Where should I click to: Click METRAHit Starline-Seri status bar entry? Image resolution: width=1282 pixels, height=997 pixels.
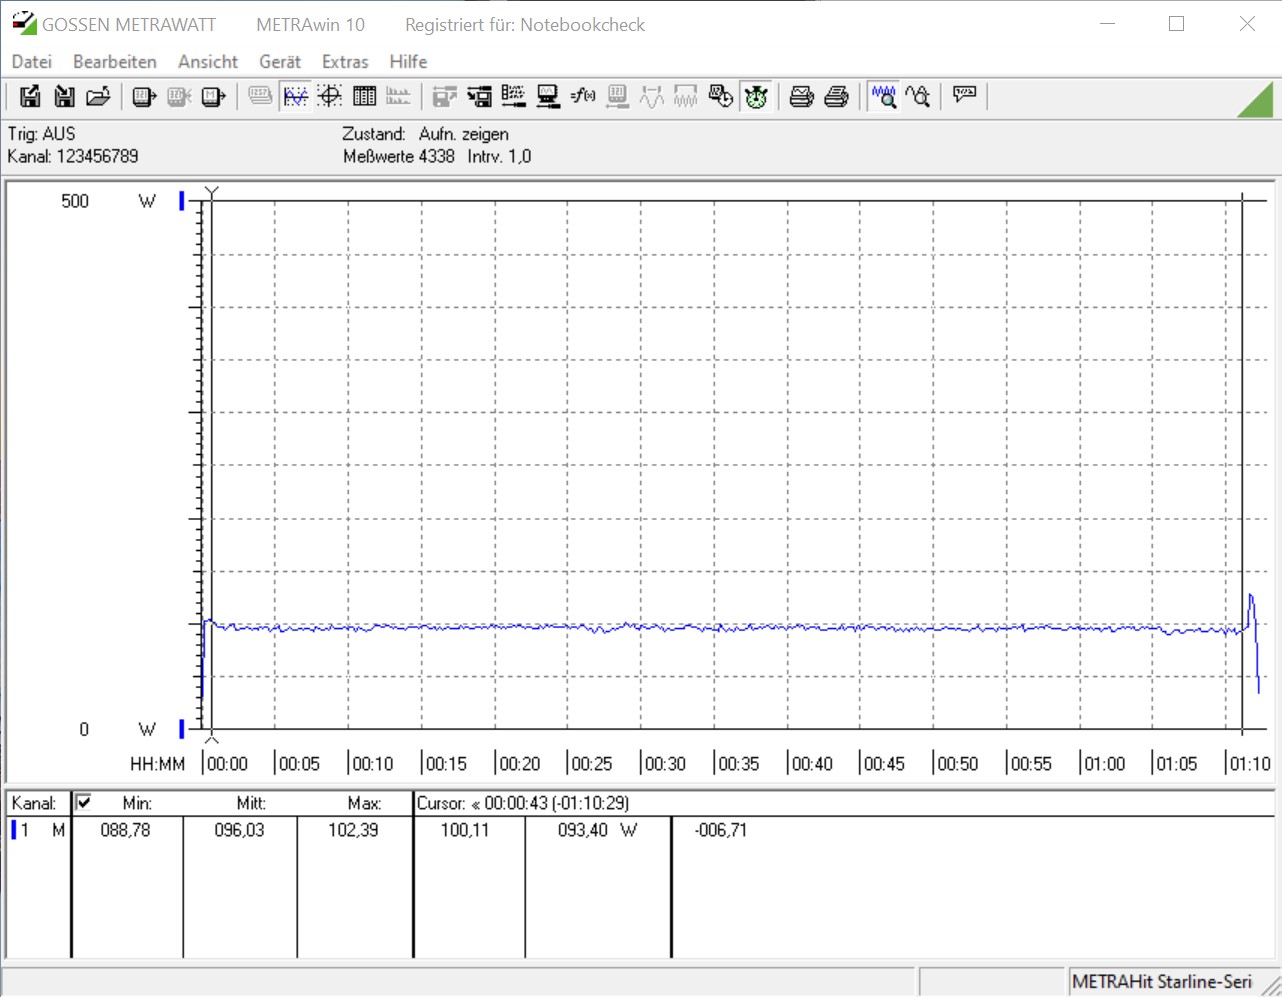(1162, 982)
